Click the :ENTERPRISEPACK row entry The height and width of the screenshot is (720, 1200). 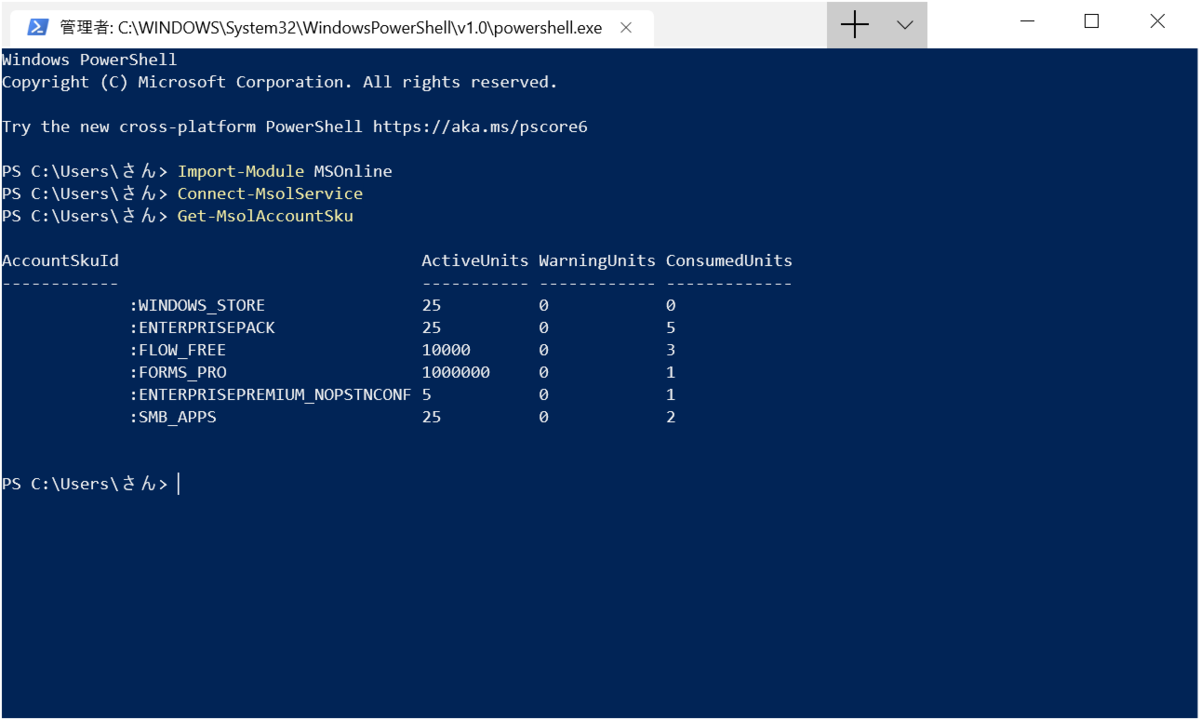pos(202,328)
